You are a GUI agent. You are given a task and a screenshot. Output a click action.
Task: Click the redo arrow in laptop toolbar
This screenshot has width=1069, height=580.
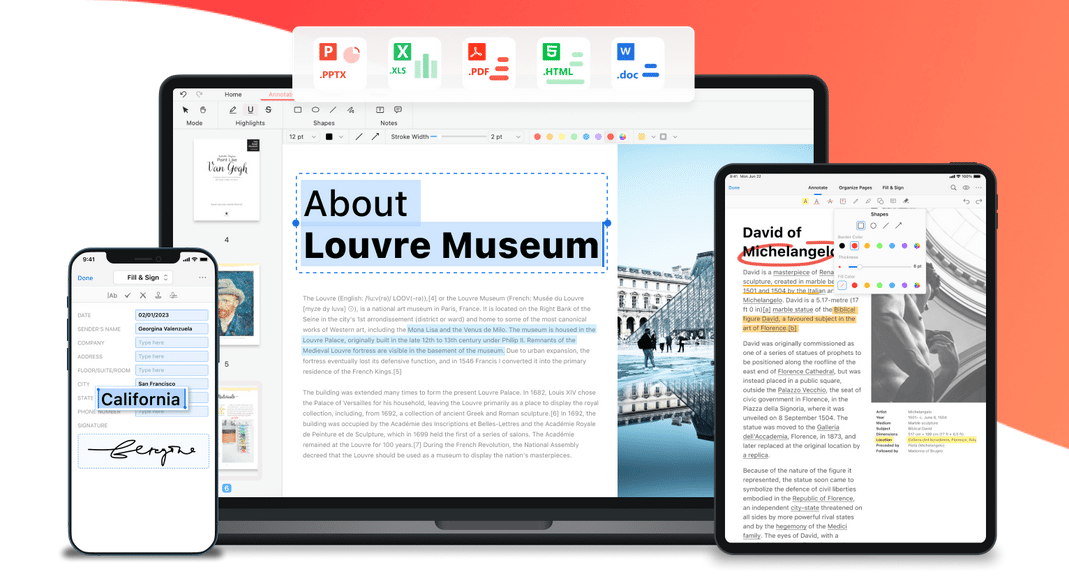[200, 94]
